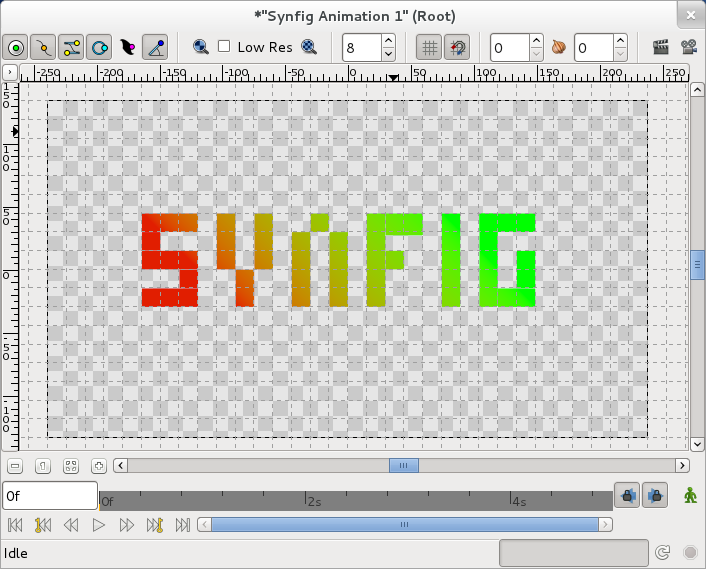This screenshot has width=706, height=569.
Task: Jump to the previous keyframe
Action: [x=43, y=525]
